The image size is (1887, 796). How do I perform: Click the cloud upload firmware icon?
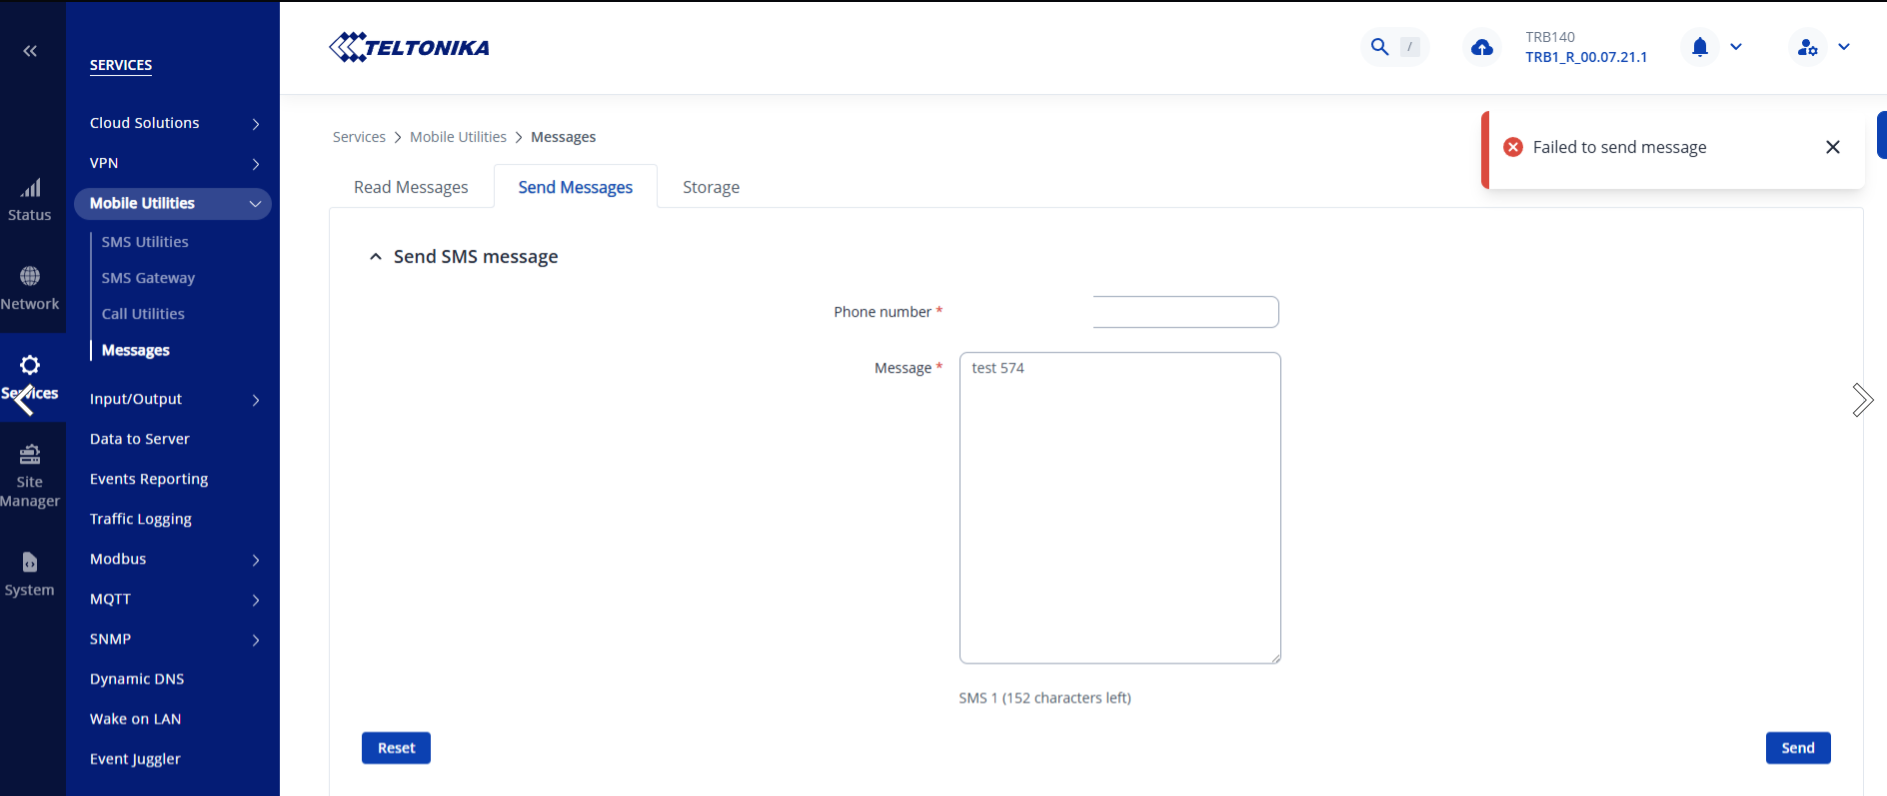pos(1482,47)
